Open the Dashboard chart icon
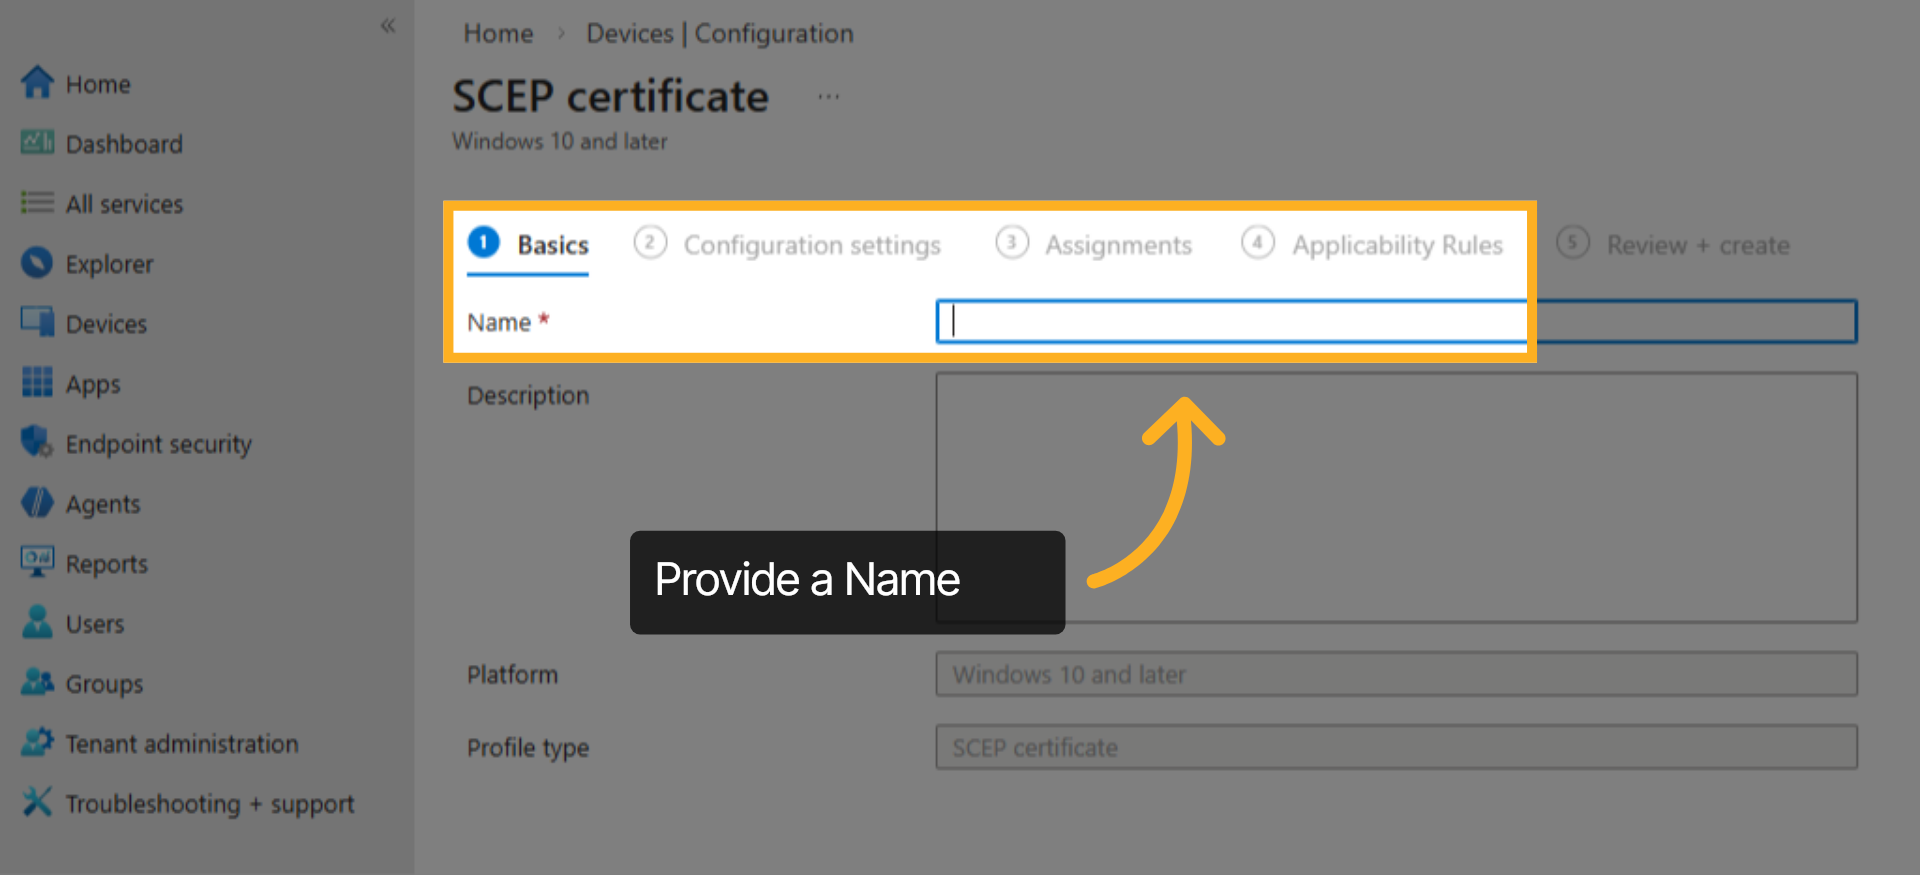This screenshot has height=875, width=1920. pyautogui.click(x=37, y=143)
